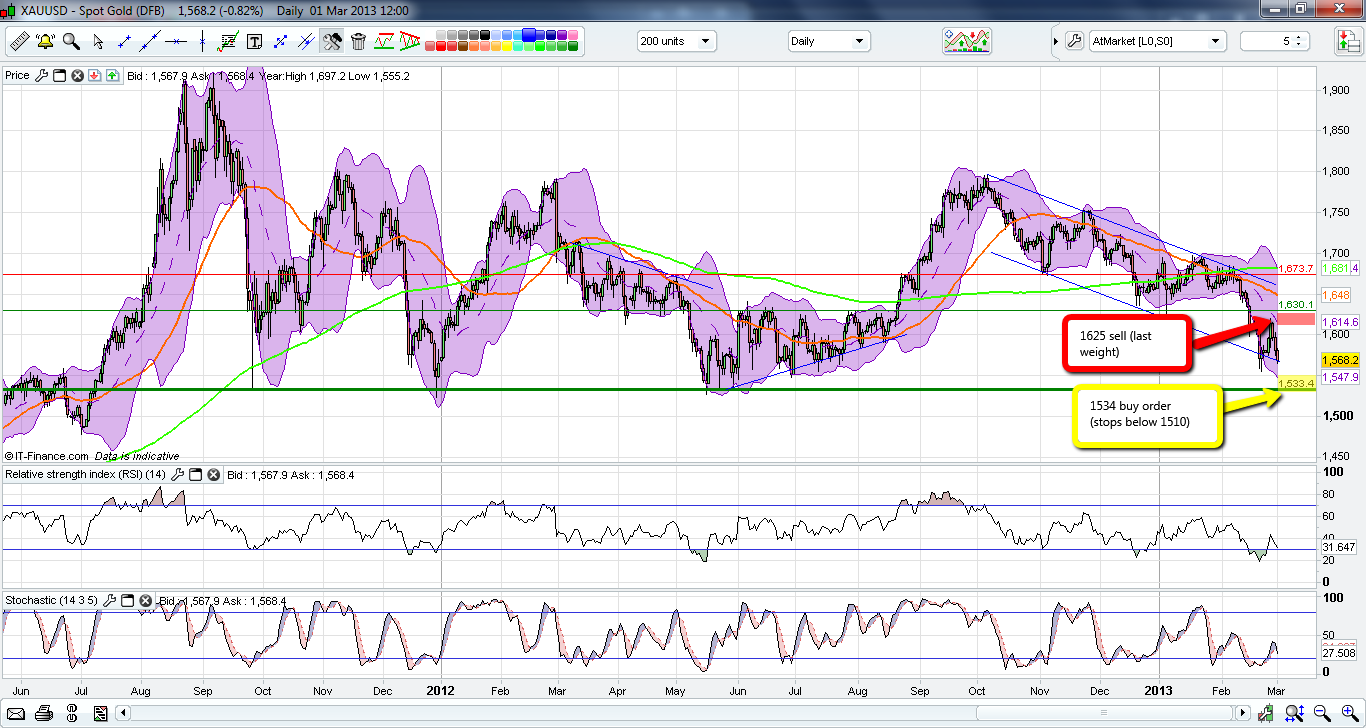Toggle the cursor pointer mode
Viewport: 1366px width, 728px height.
pos(98,41)
